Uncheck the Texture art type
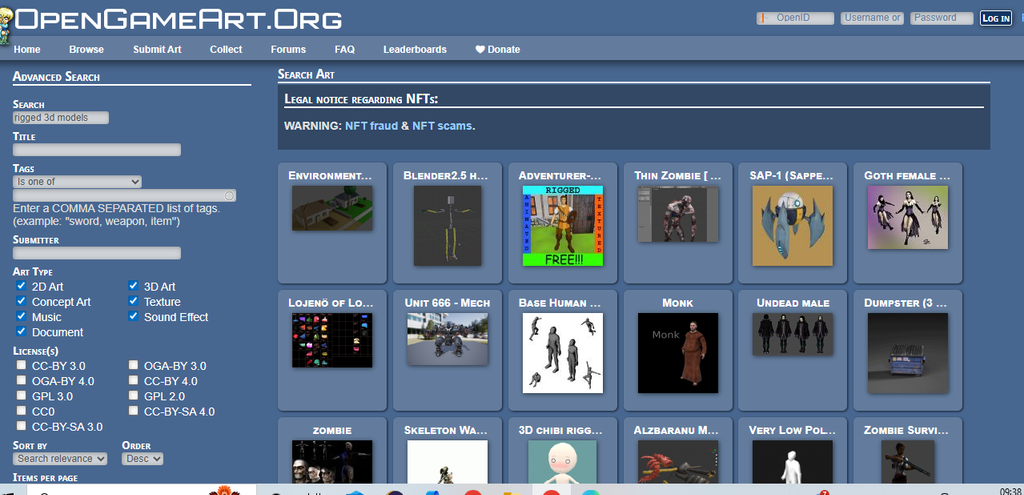 (133, 301)
